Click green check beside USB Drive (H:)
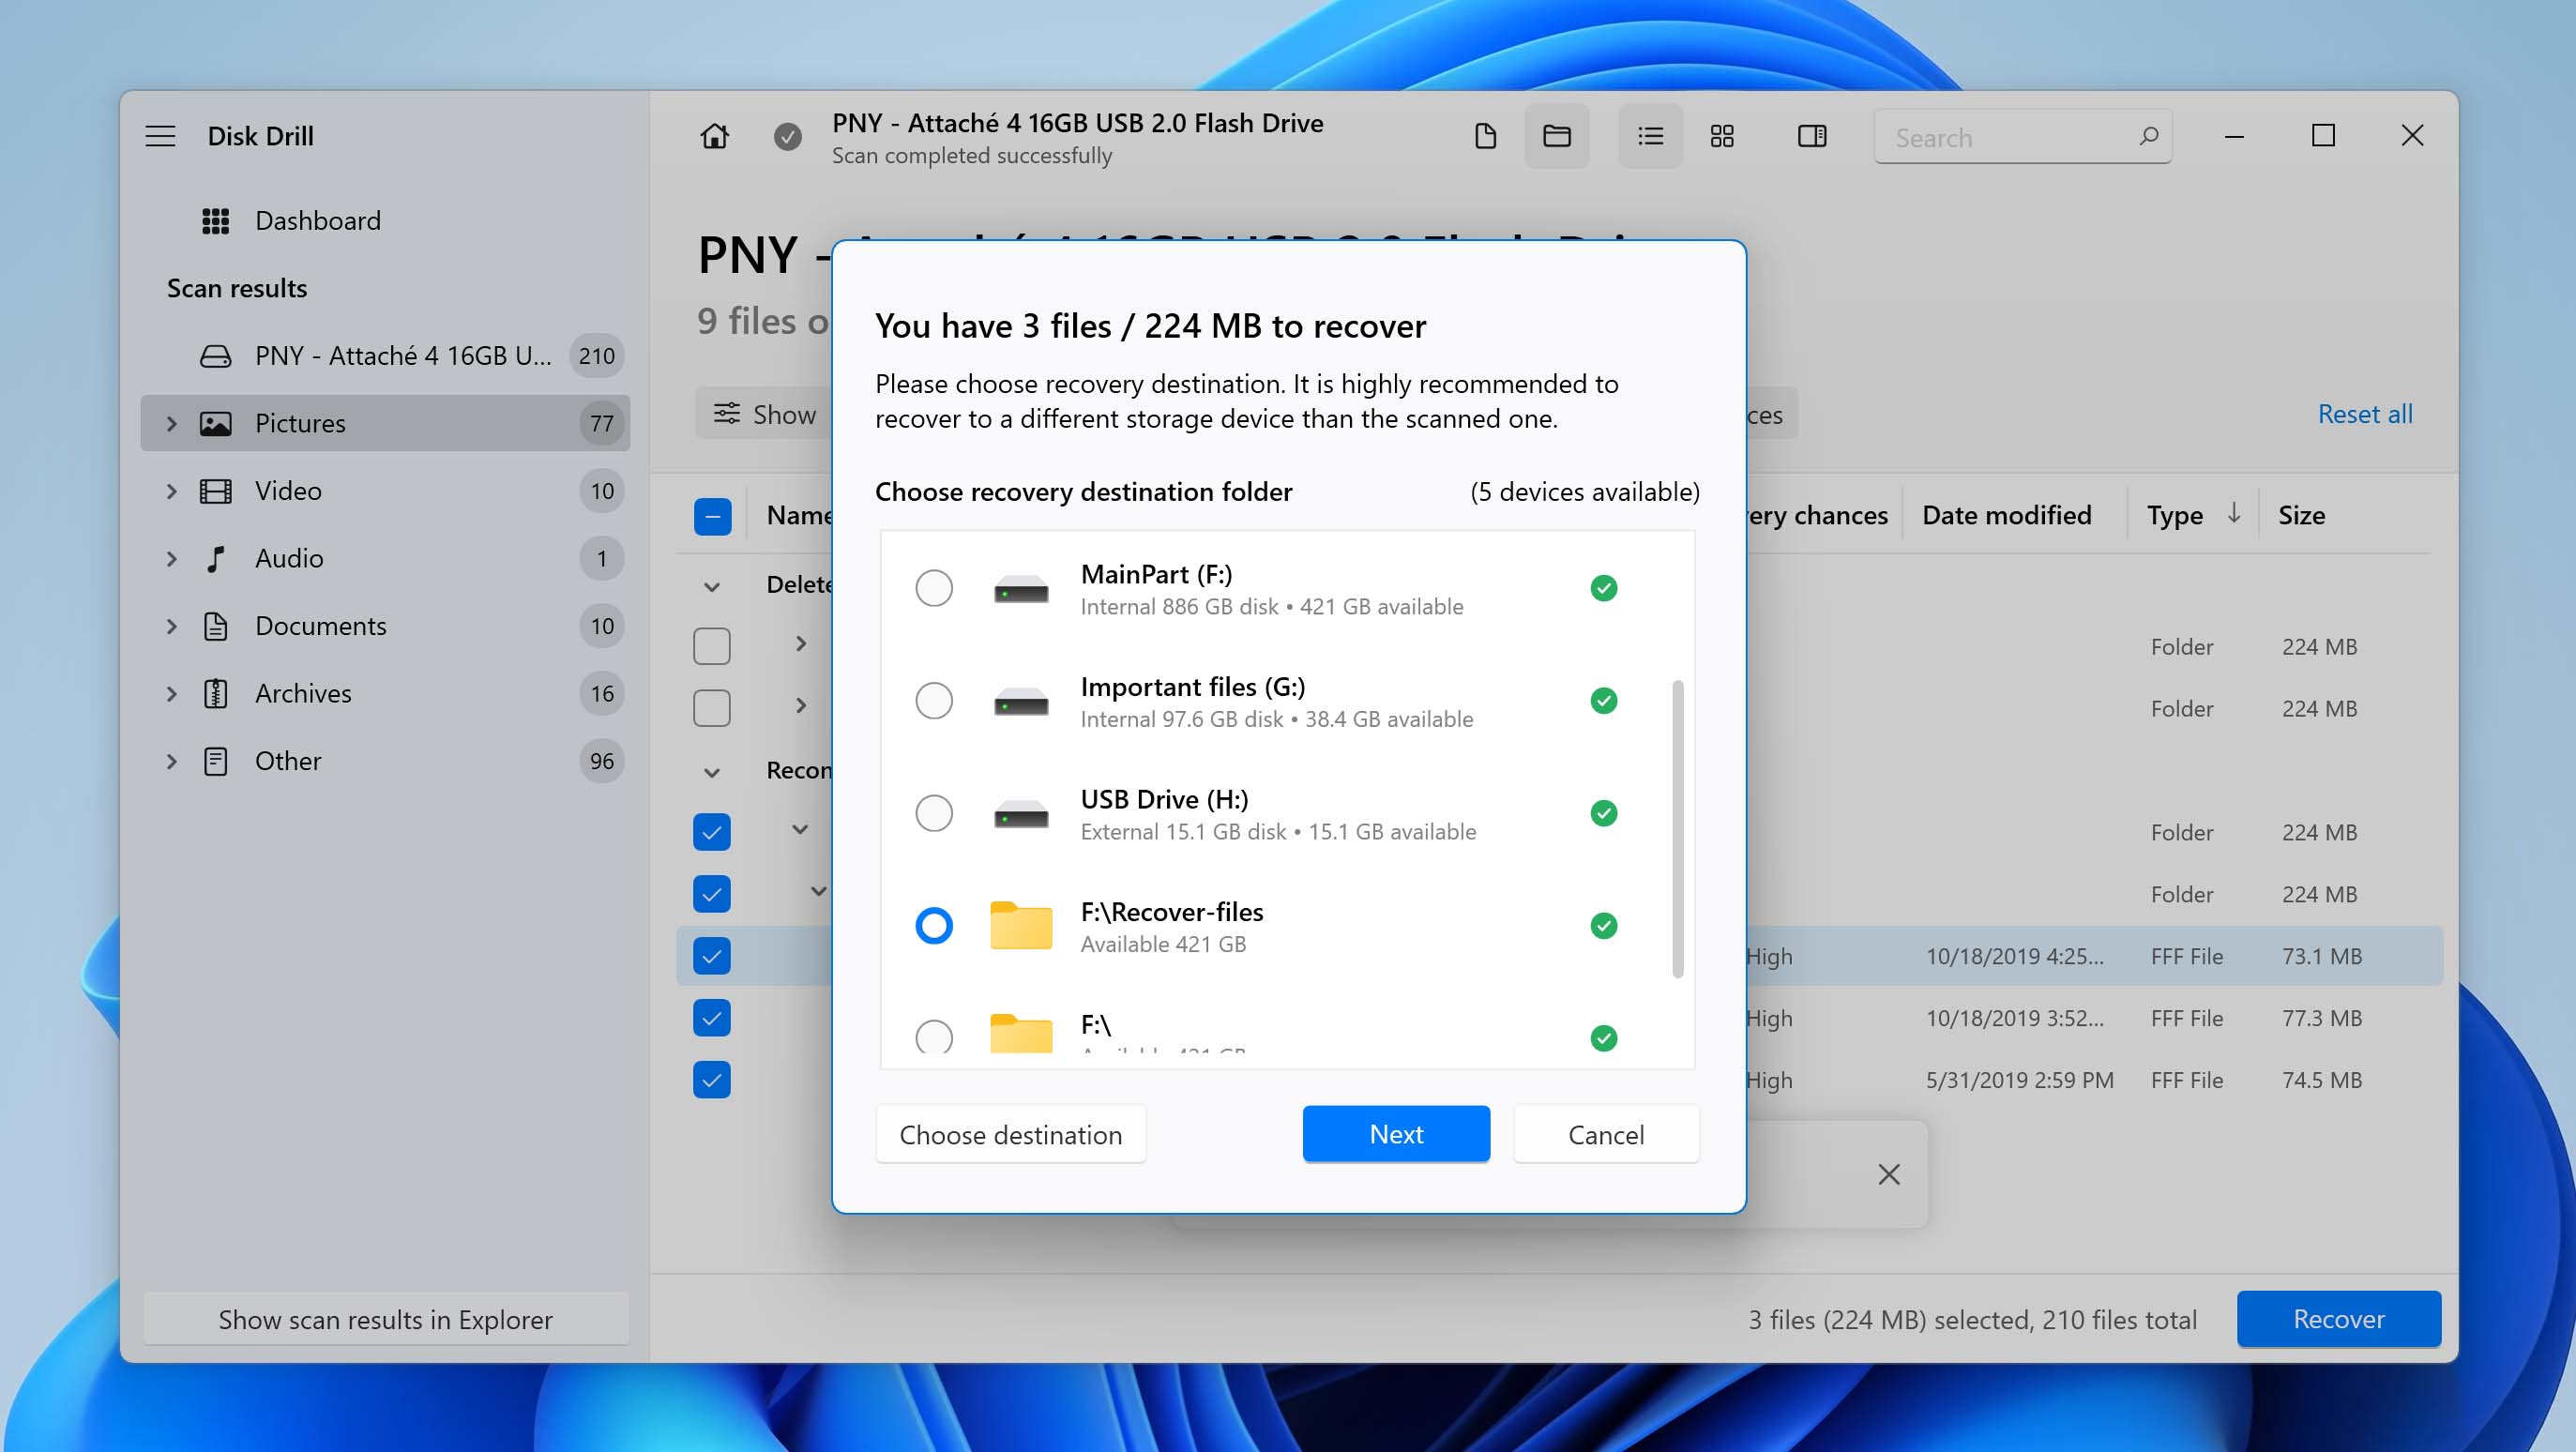Screen dimensions: 2576x1452 tap(1604, 813)
